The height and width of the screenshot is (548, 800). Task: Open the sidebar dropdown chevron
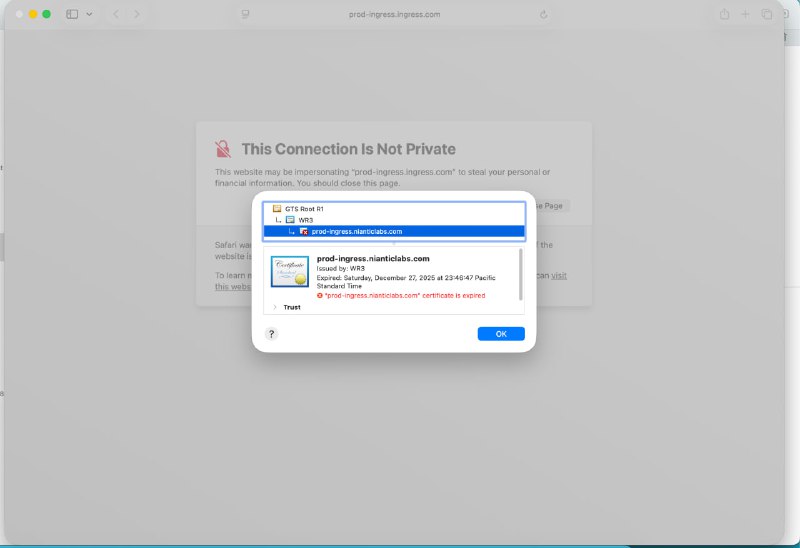click(x=89, y=14)
